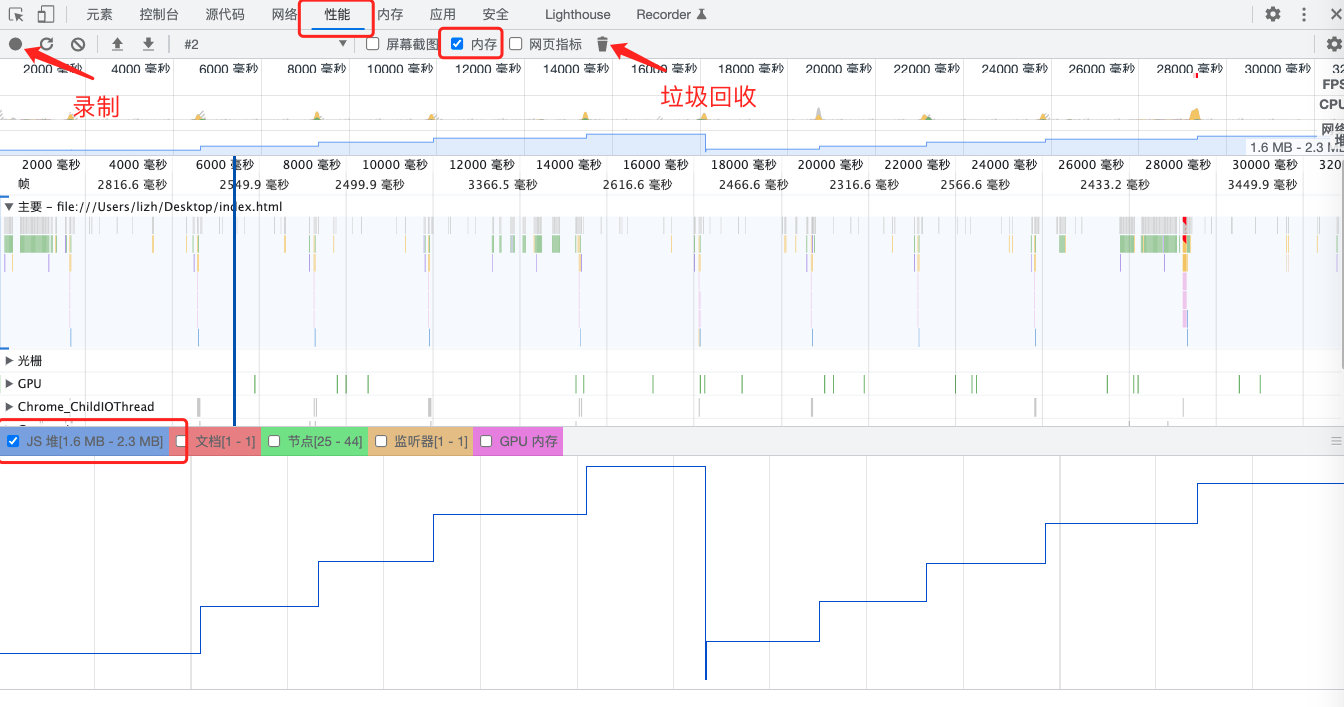Open the DevTools three-dot menu
This screenshot has height=707, width=1344.
tap(1303, 14)
